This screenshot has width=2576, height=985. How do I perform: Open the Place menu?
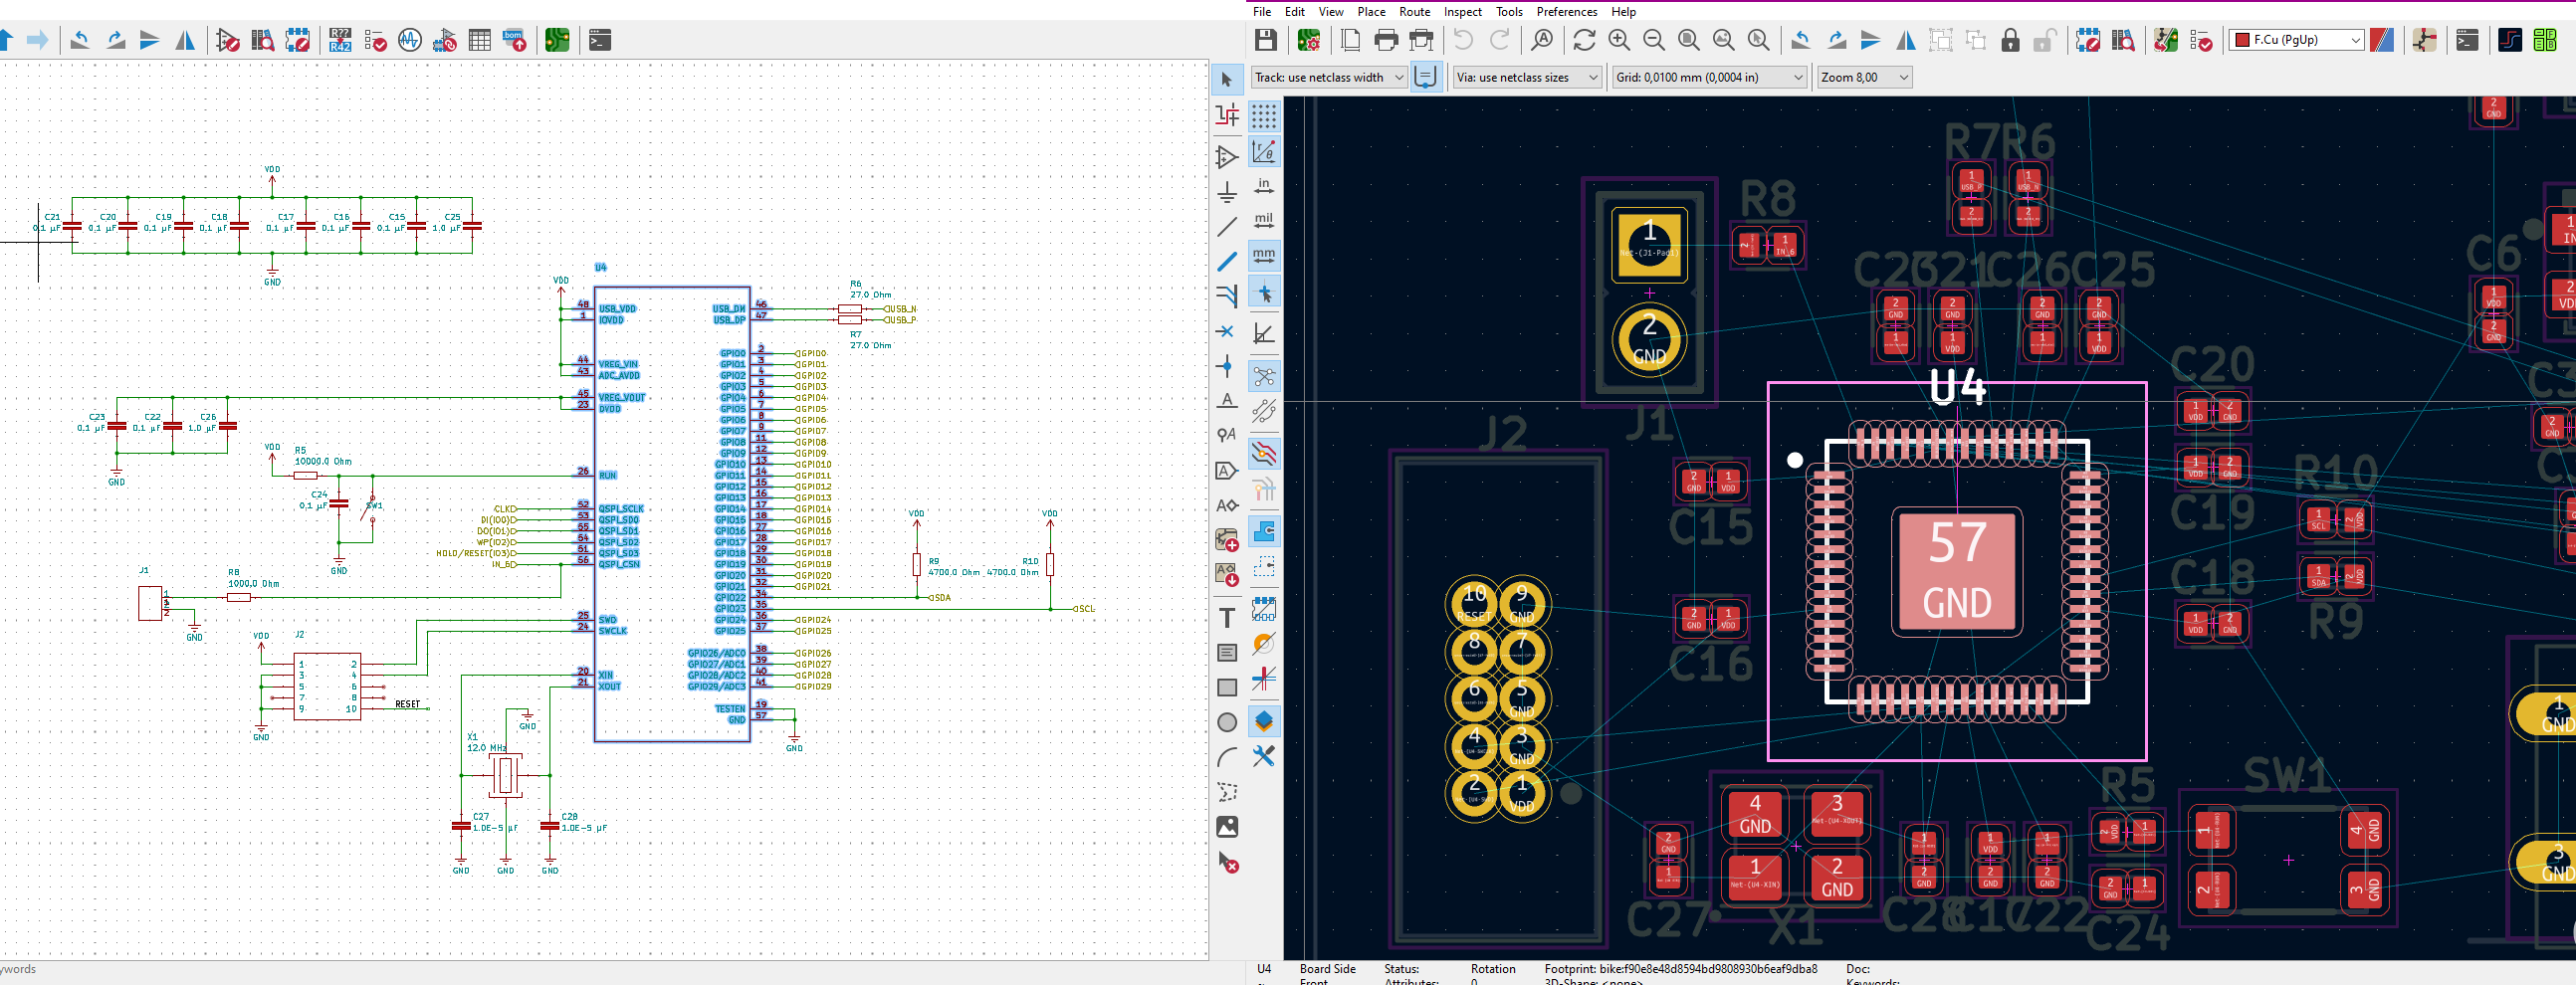point(1371,12)
